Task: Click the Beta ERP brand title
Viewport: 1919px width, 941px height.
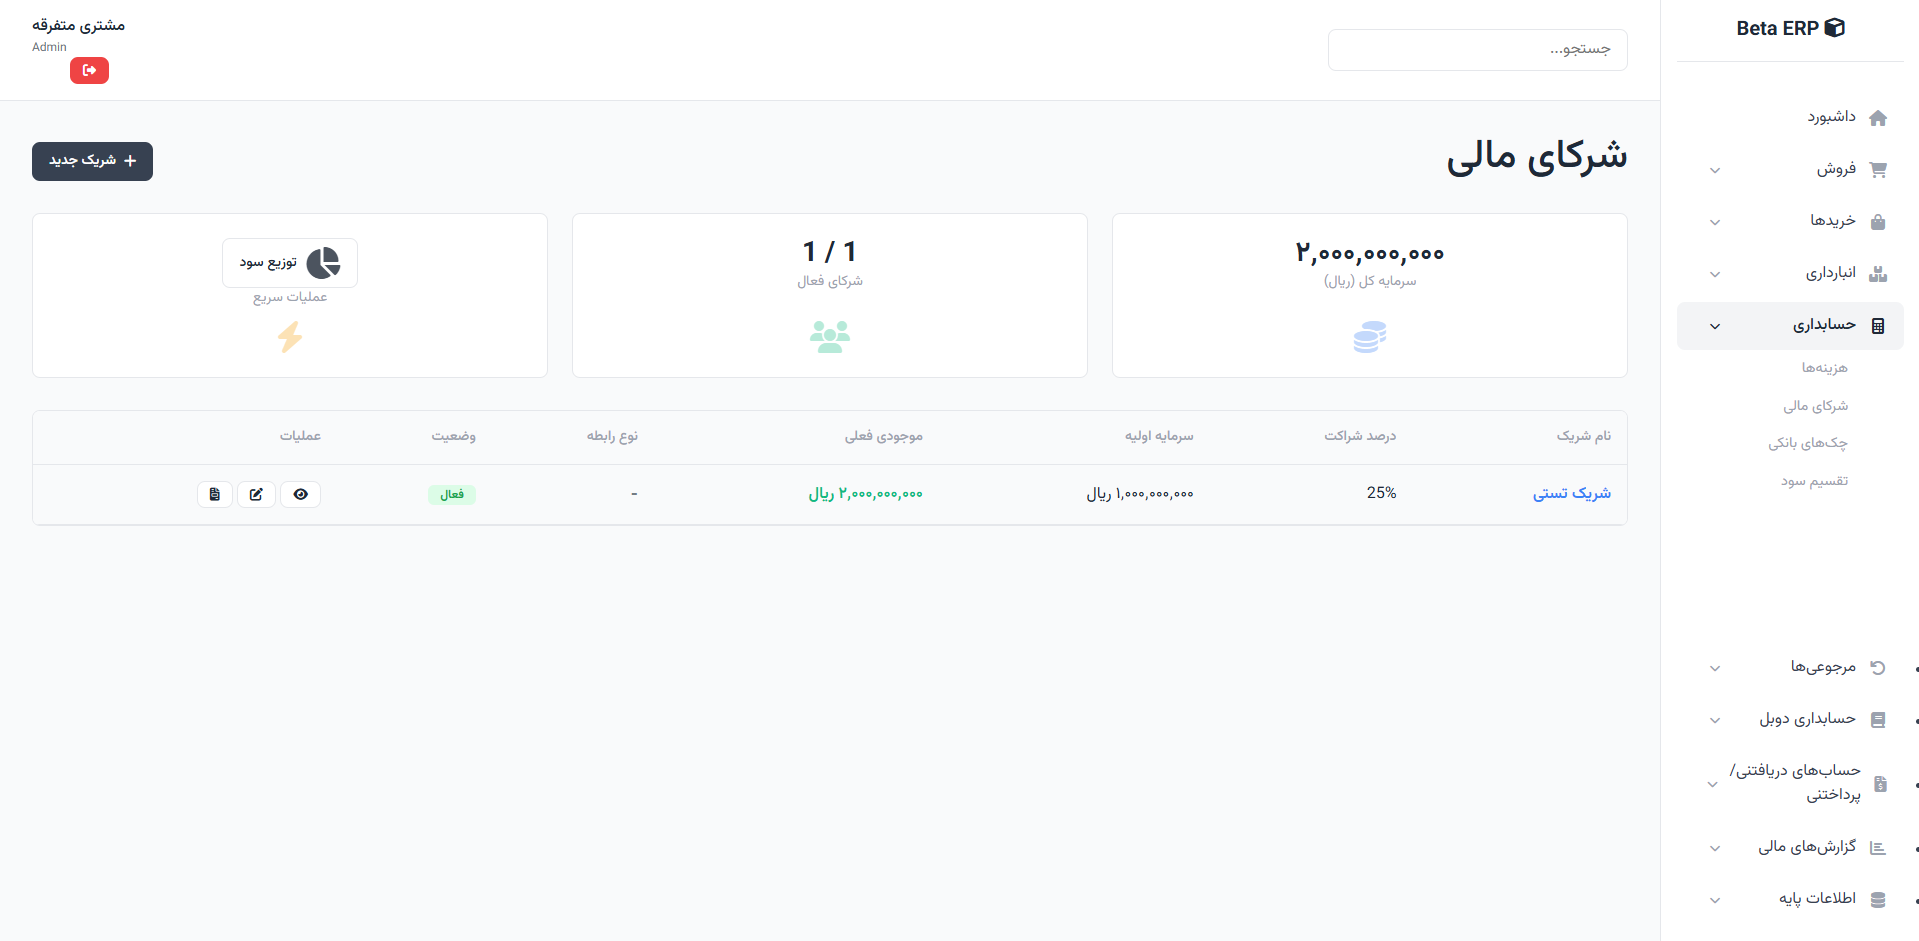Action: click(x=1777, y=28)
